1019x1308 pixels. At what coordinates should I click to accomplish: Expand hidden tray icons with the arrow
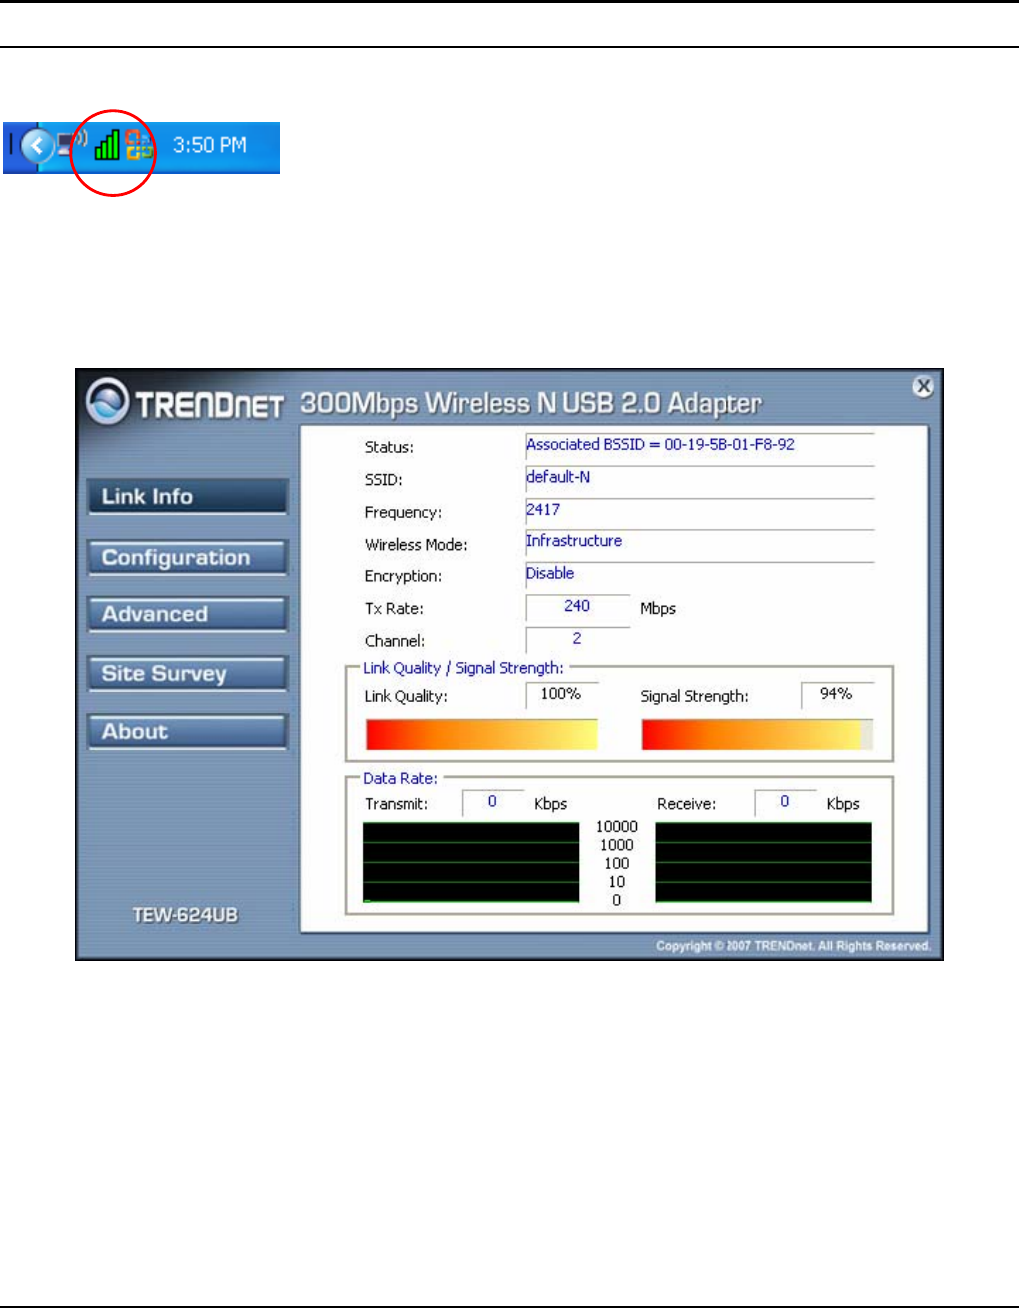coord(37,146)
